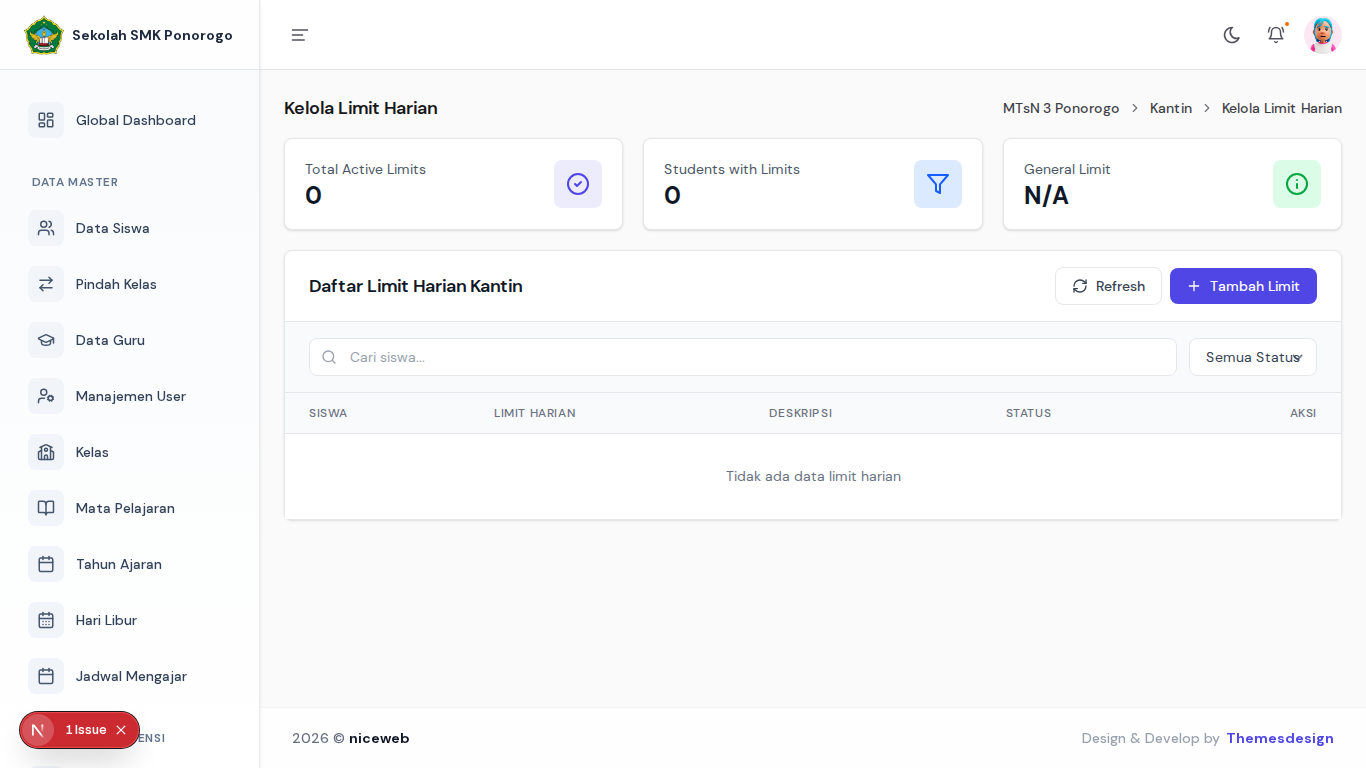1366x768 pixels.
Task: Expand the Semua Status dropdown
Action: pos(1253,357)
